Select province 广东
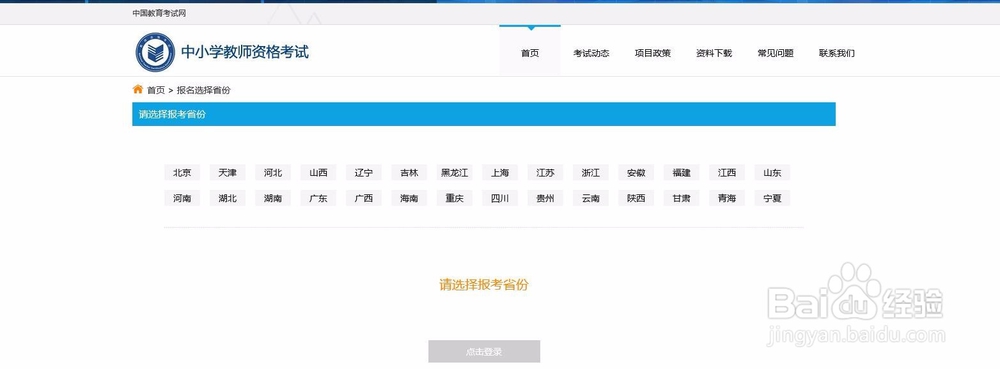This screenshot has width=1000, height=369. [x=318, y=198]
